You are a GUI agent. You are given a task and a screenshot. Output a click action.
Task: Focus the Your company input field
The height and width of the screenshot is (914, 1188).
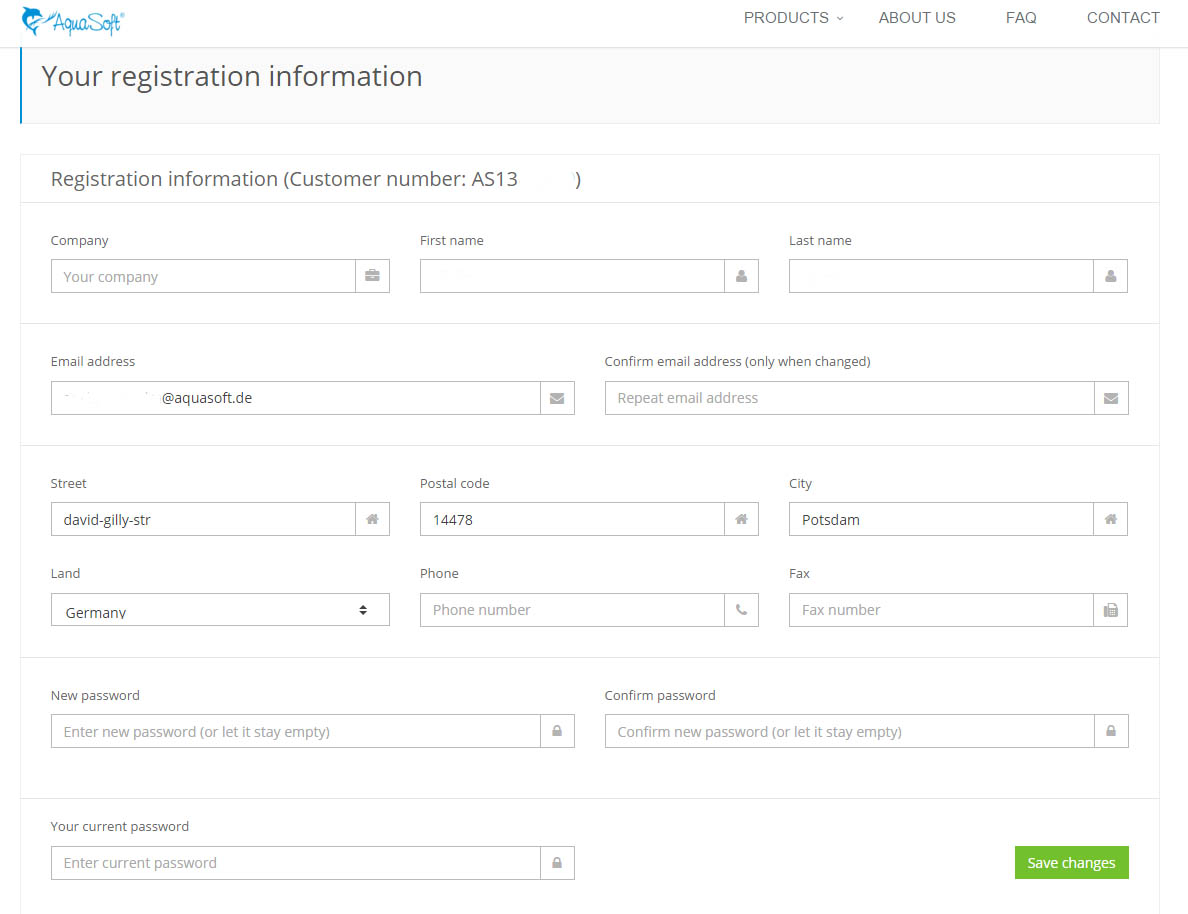(x=203, y=276)
